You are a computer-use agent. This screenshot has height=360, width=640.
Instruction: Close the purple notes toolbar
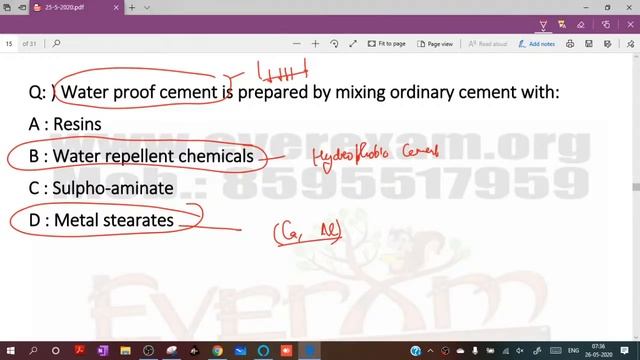pos(630,25)
